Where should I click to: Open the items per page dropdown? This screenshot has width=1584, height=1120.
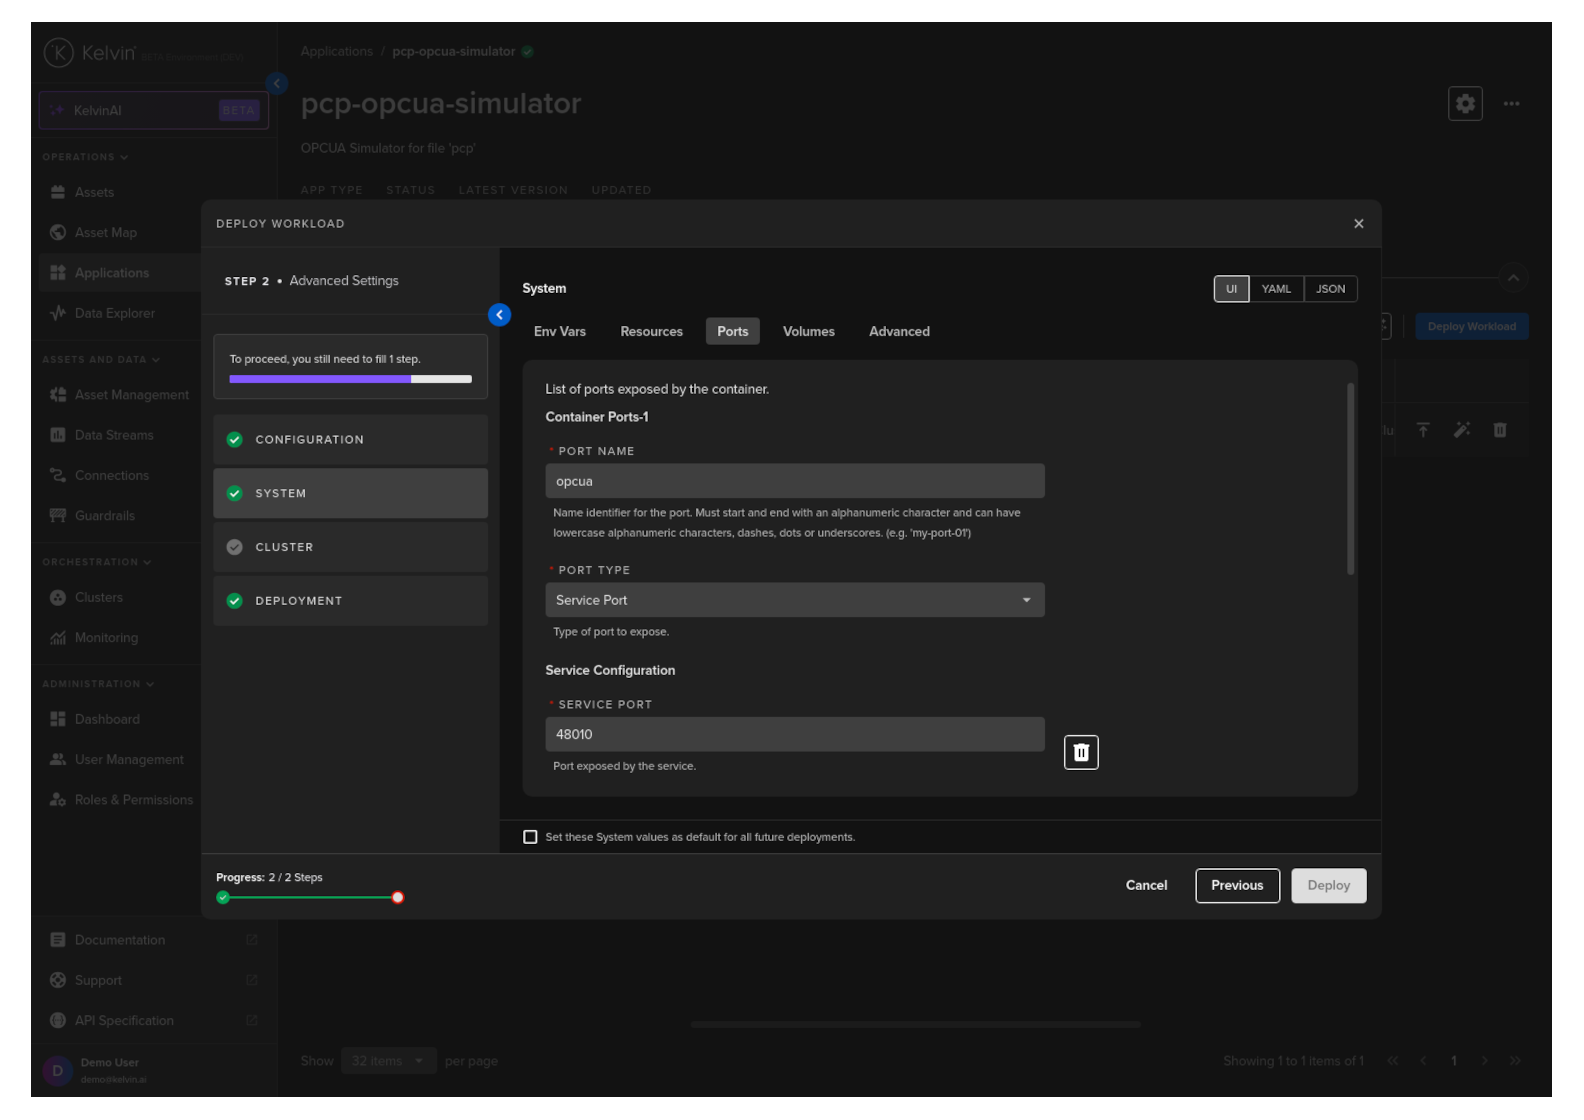pyautogui.click(x=387, y=1061)
